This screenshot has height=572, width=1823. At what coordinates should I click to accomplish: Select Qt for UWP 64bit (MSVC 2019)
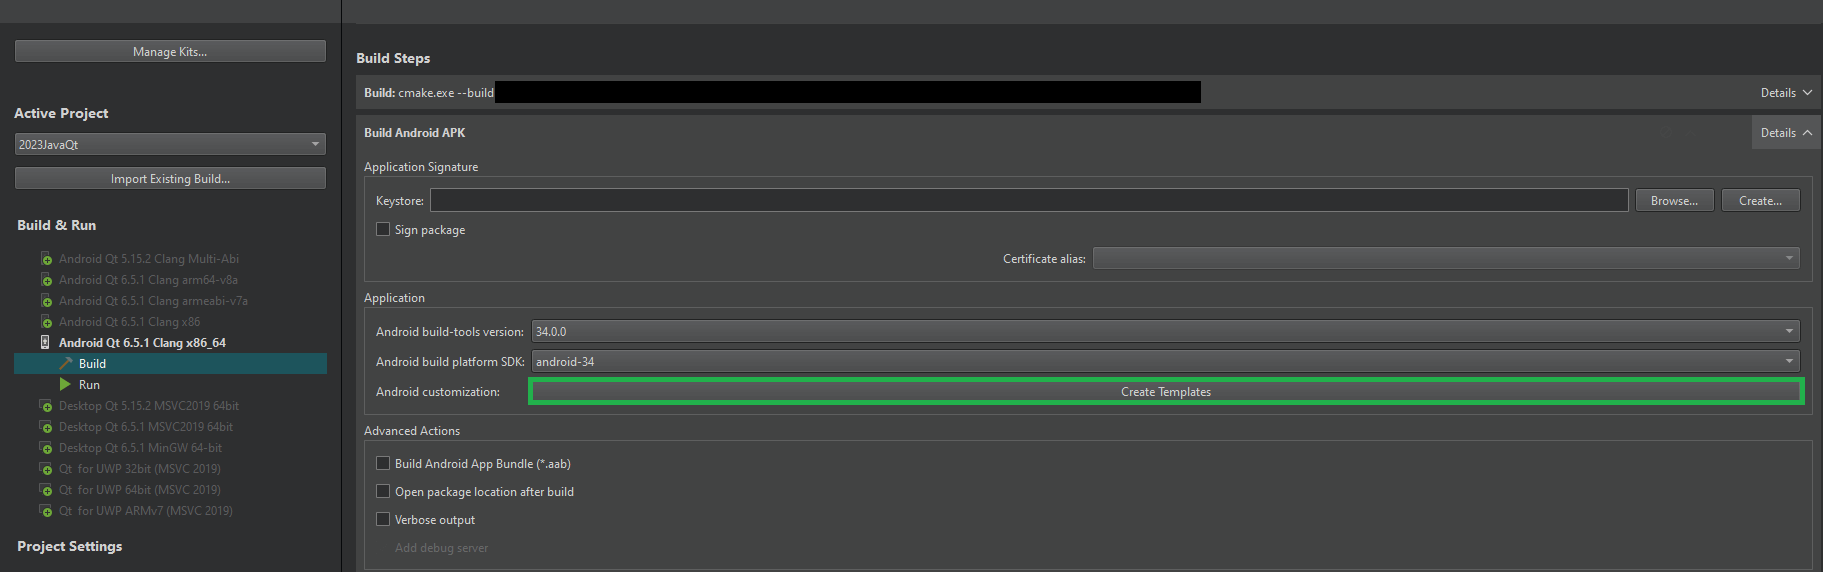140,490
